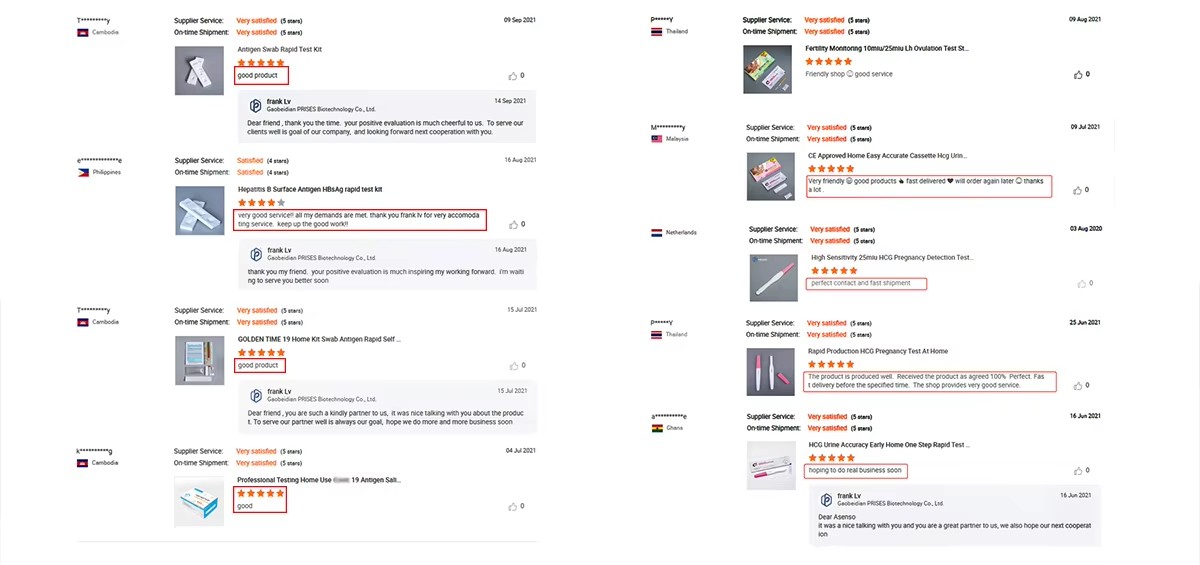Open the Hepatitis B test kit thumbnail
This screenshot has width=1200, height=565.
199,210
